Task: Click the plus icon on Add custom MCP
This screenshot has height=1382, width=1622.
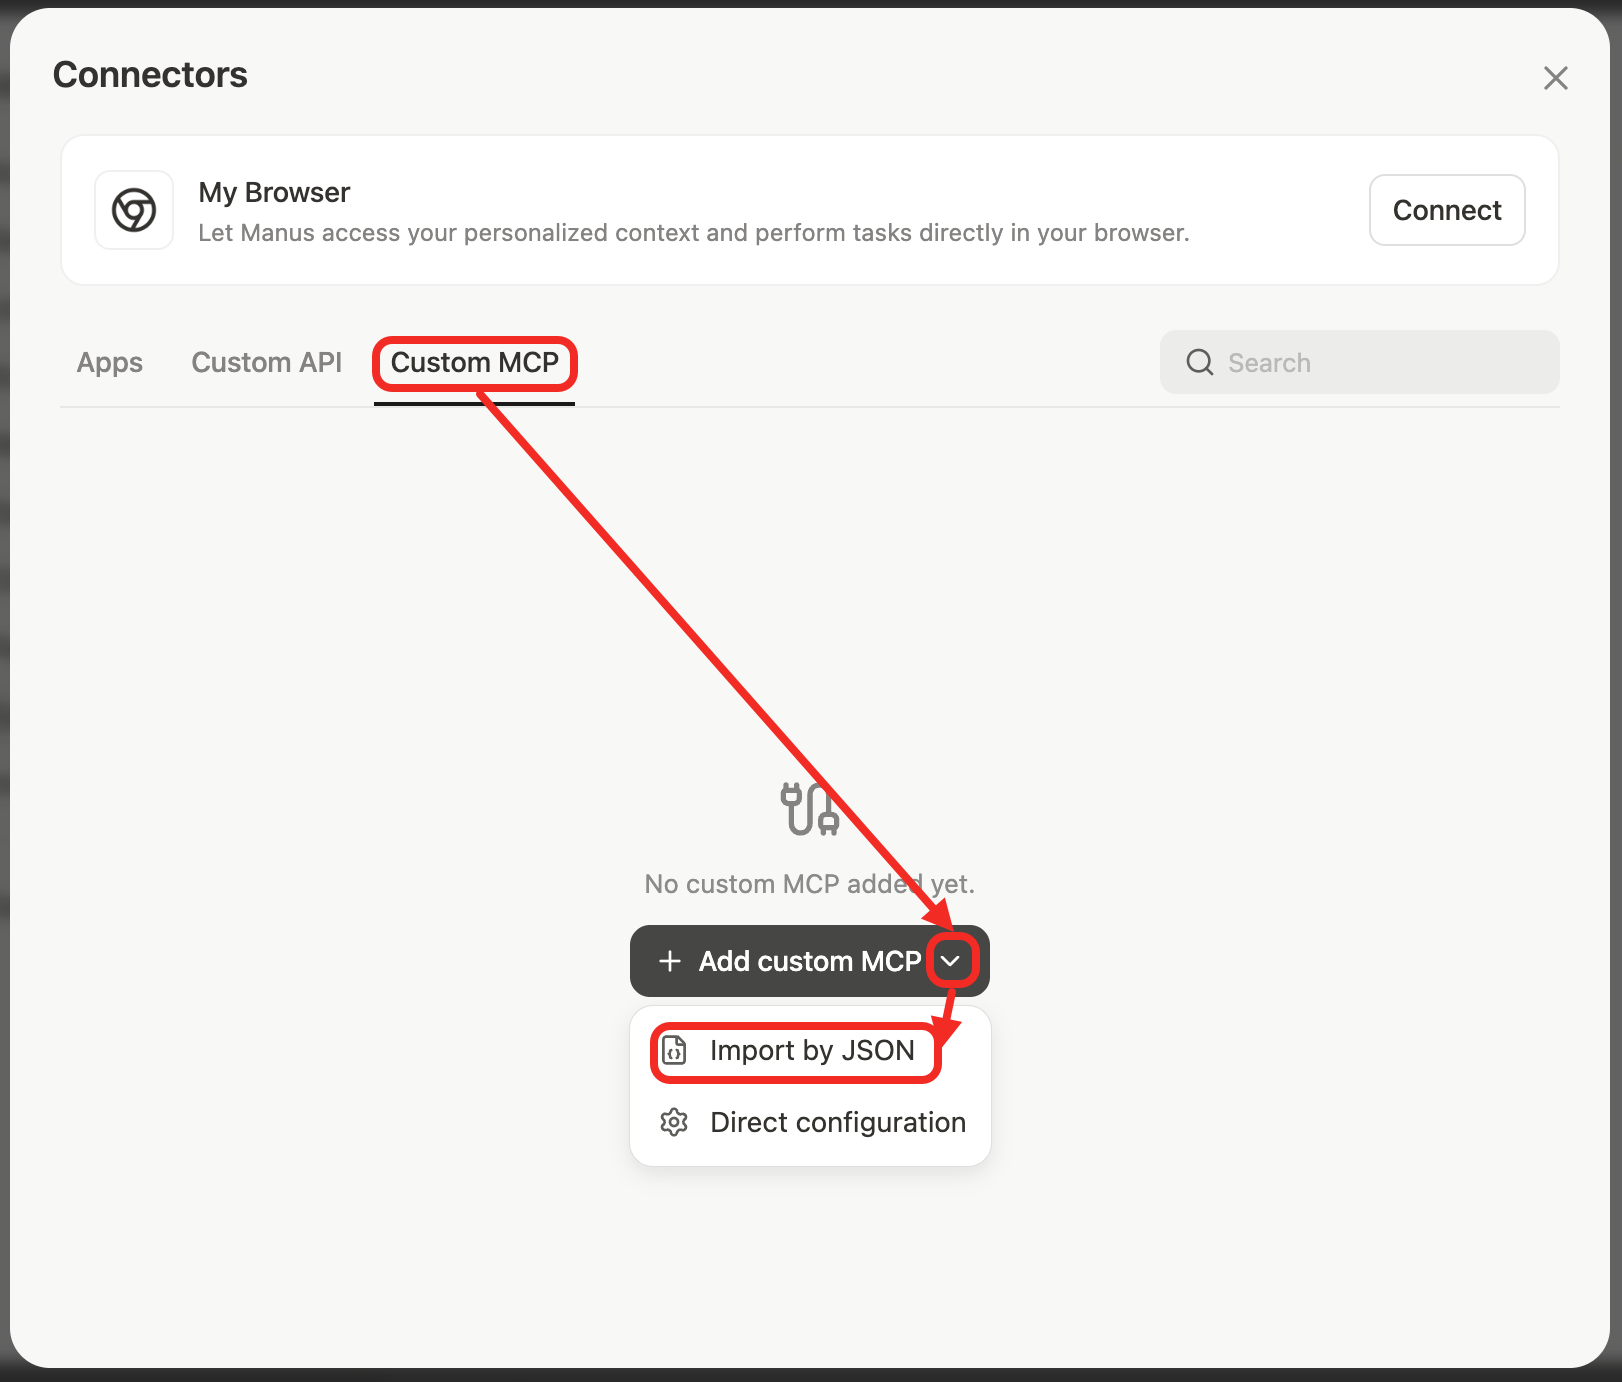Action: [669, 961]
